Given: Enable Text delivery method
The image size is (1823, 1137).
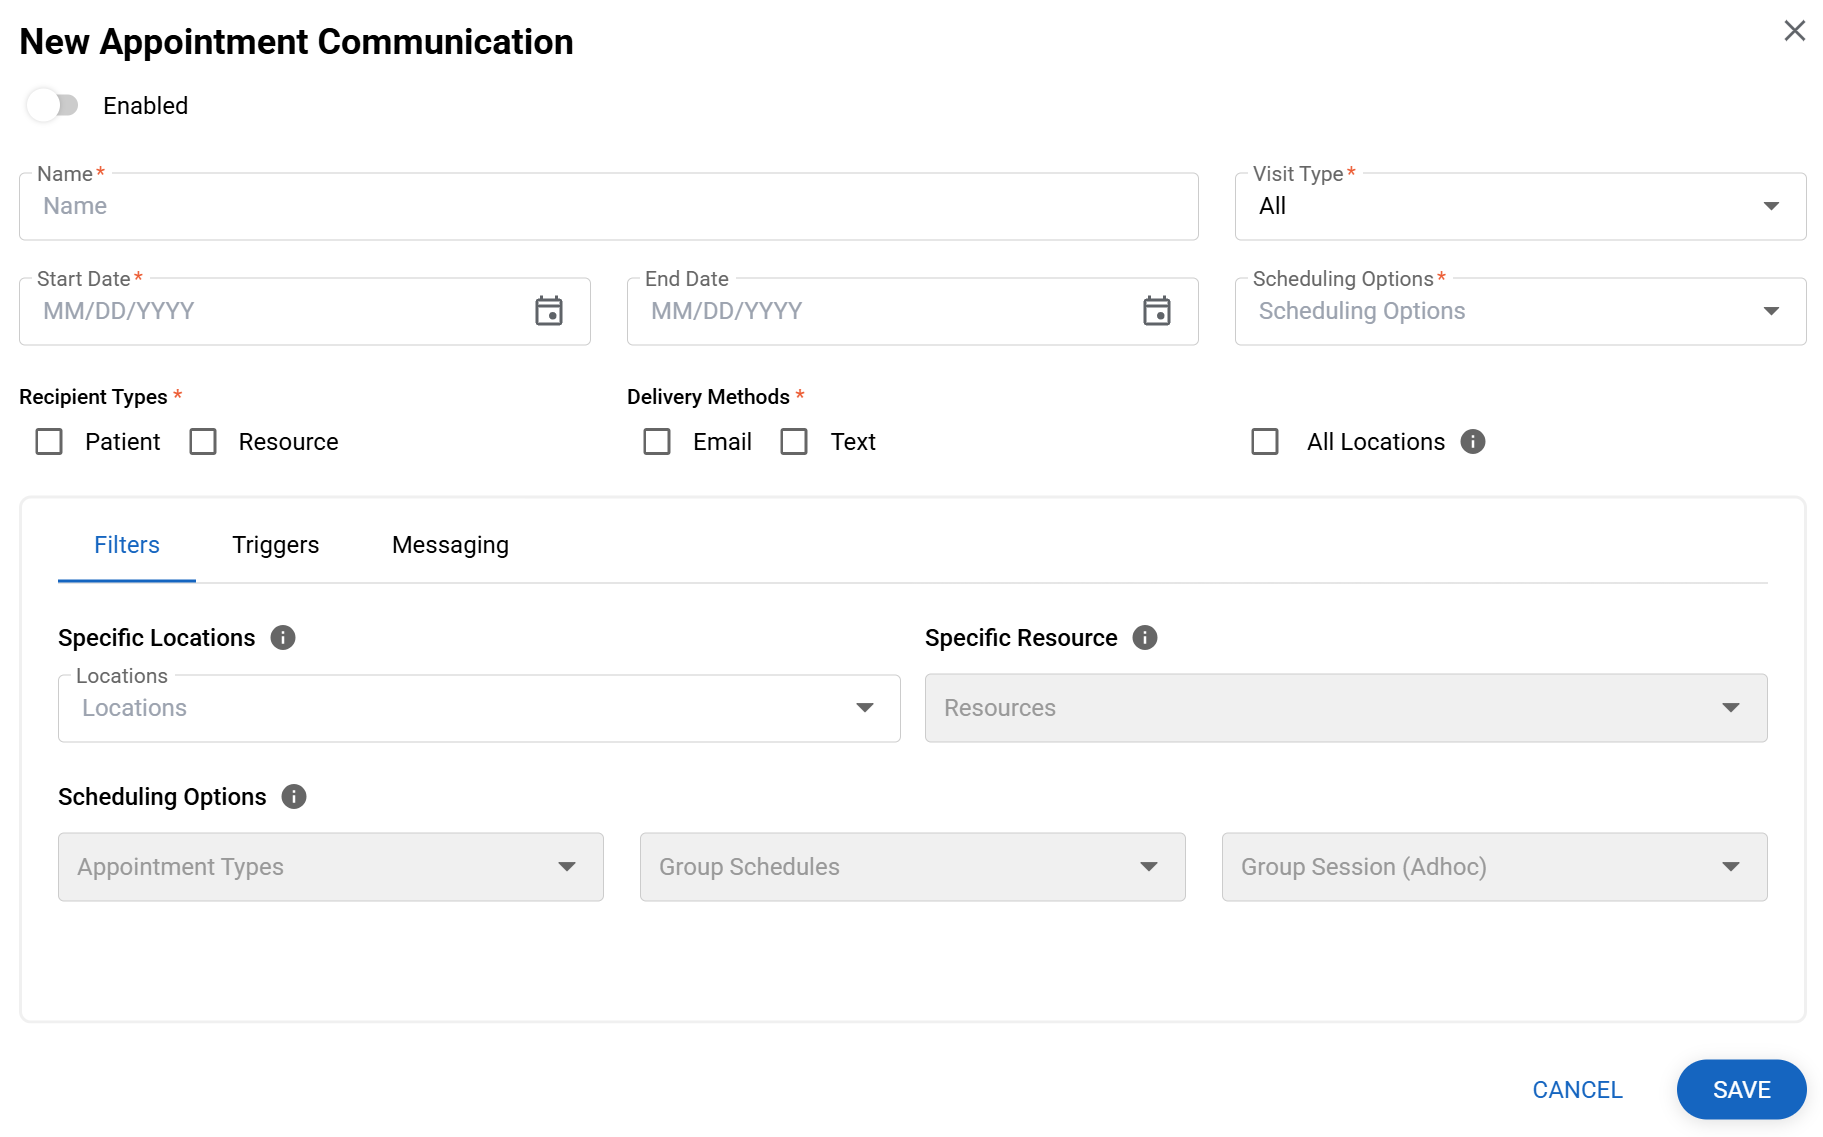Looking at the screenshot, I should pos(794,442).
